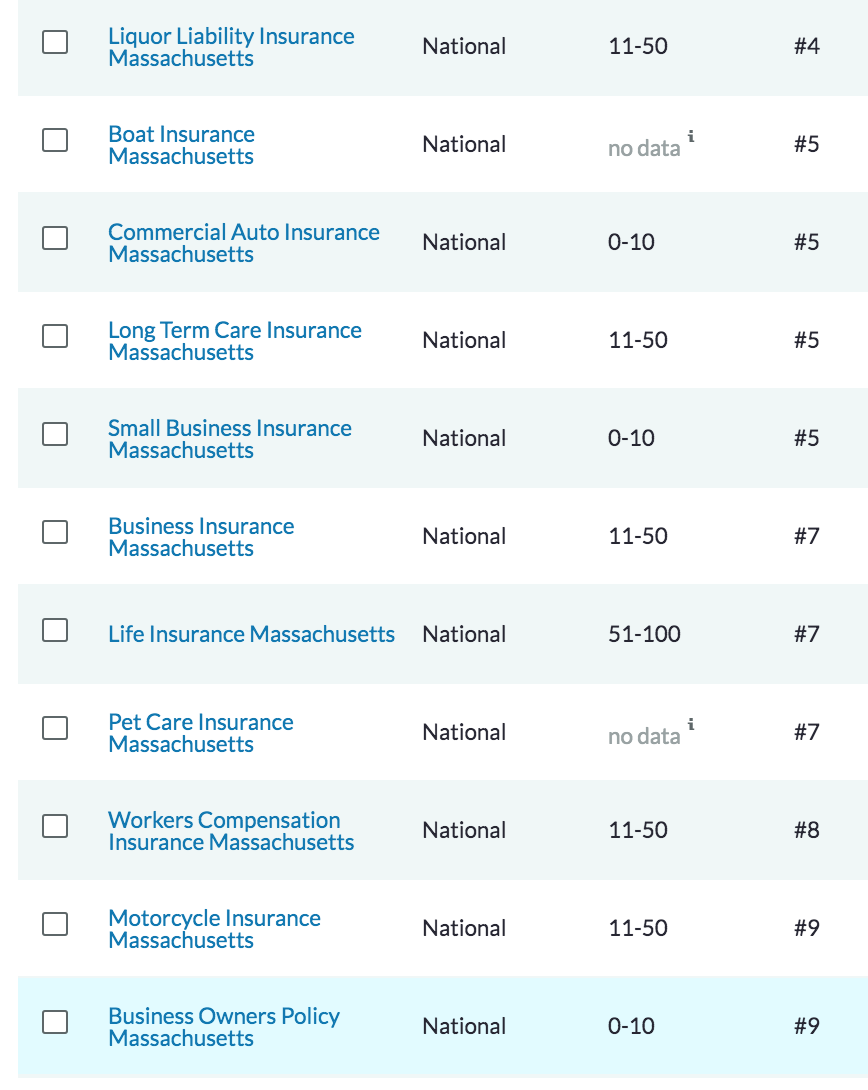The height and width of the screenshot is (1090, 868).
Task: Tick the Business Owners Policy checkbox
Action: pyautogui.click(x=55, y=1022)
